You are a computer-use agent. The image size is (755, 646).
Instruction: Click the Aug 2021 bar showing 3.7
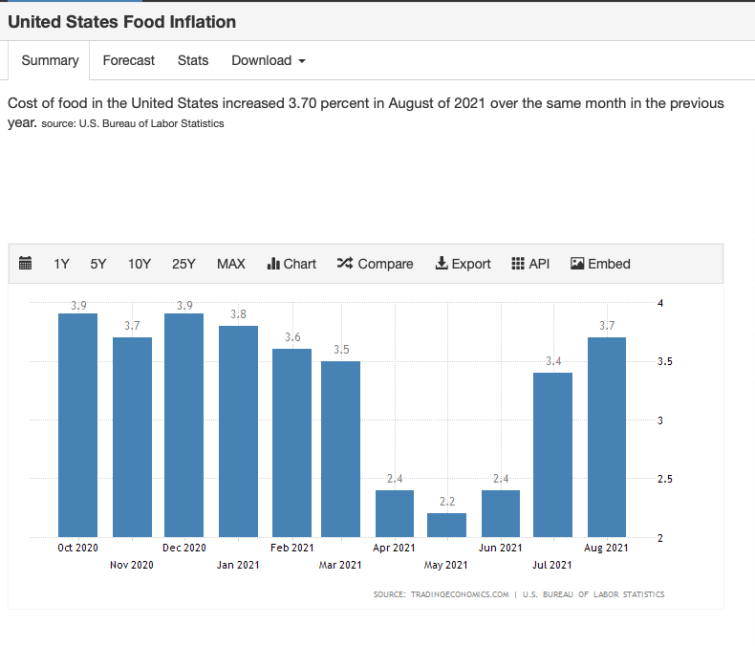coord(607,437)
